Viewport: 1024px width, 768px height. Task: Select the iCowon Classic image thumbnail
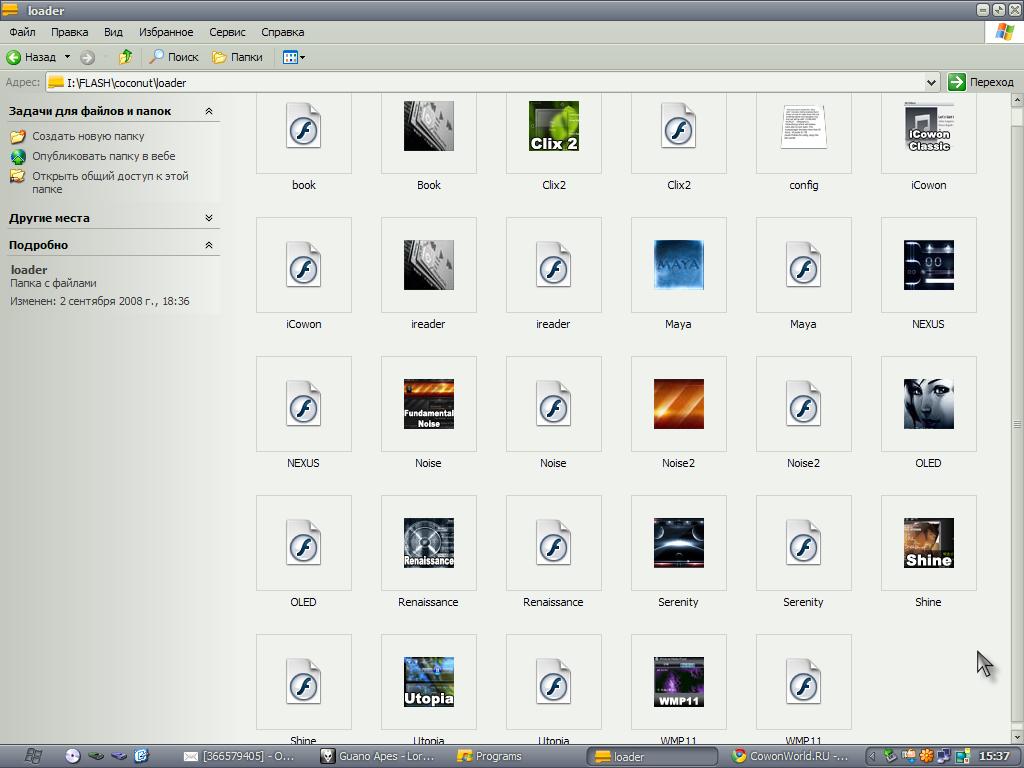point(929,125)
